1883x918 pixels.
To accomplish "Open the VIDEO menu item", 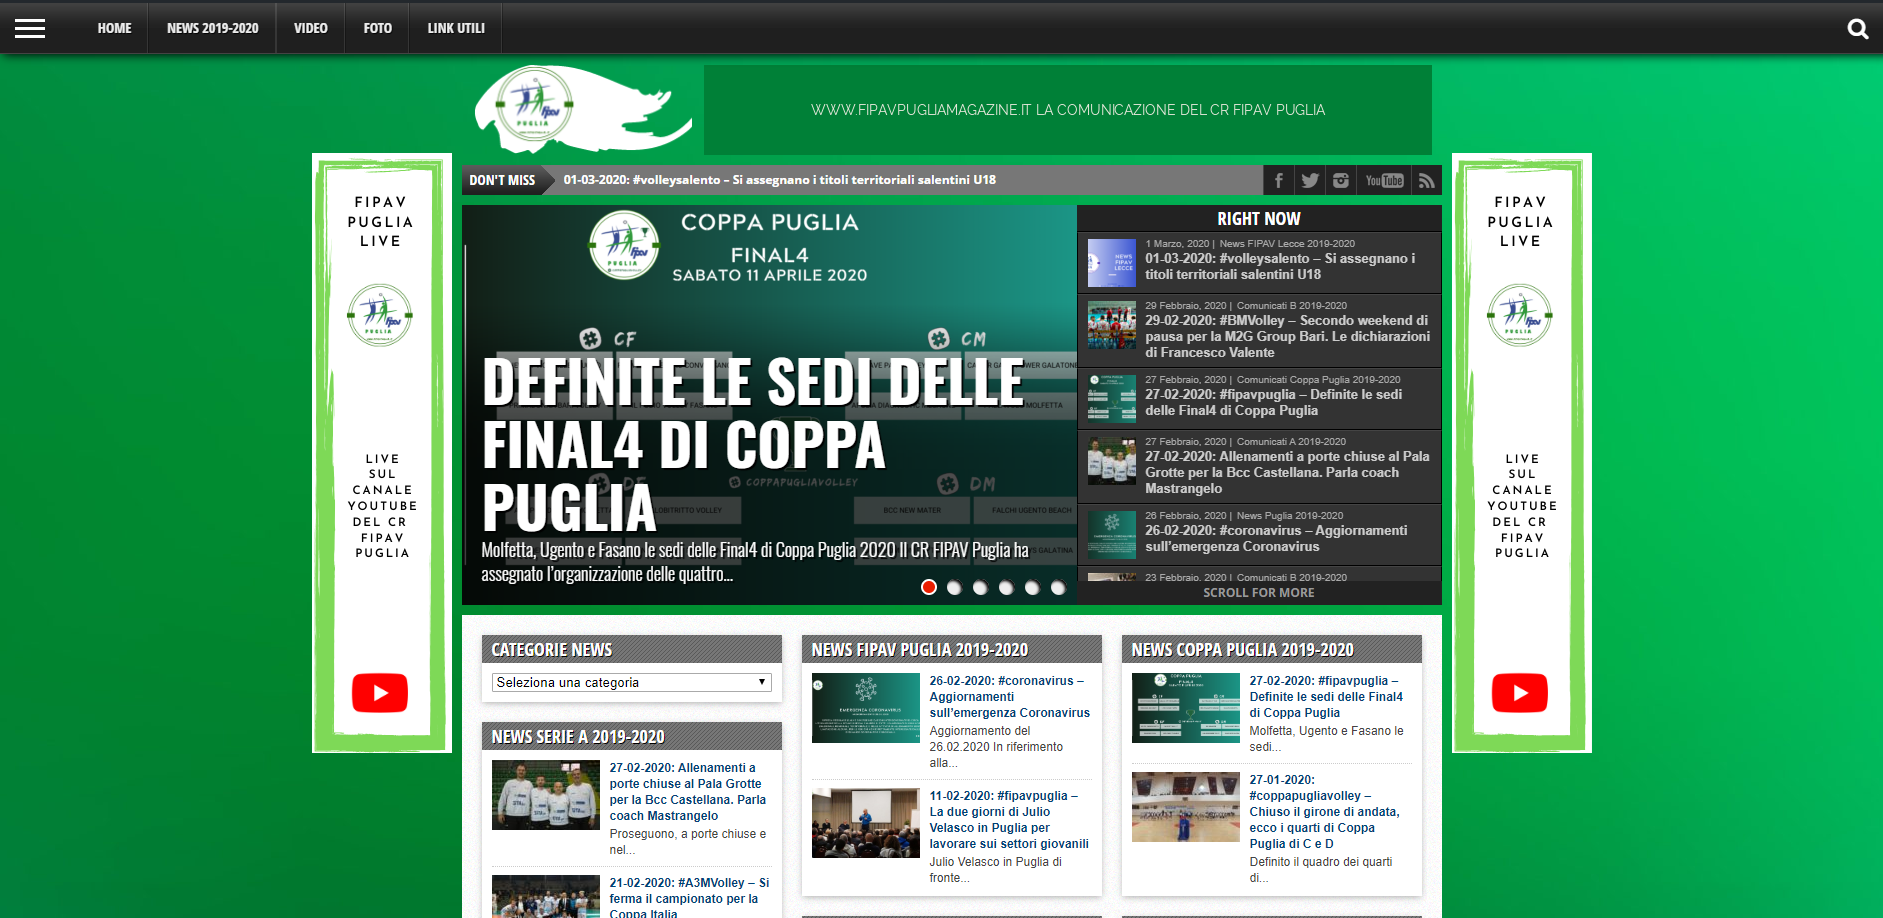I will click(x=310, y=28).
